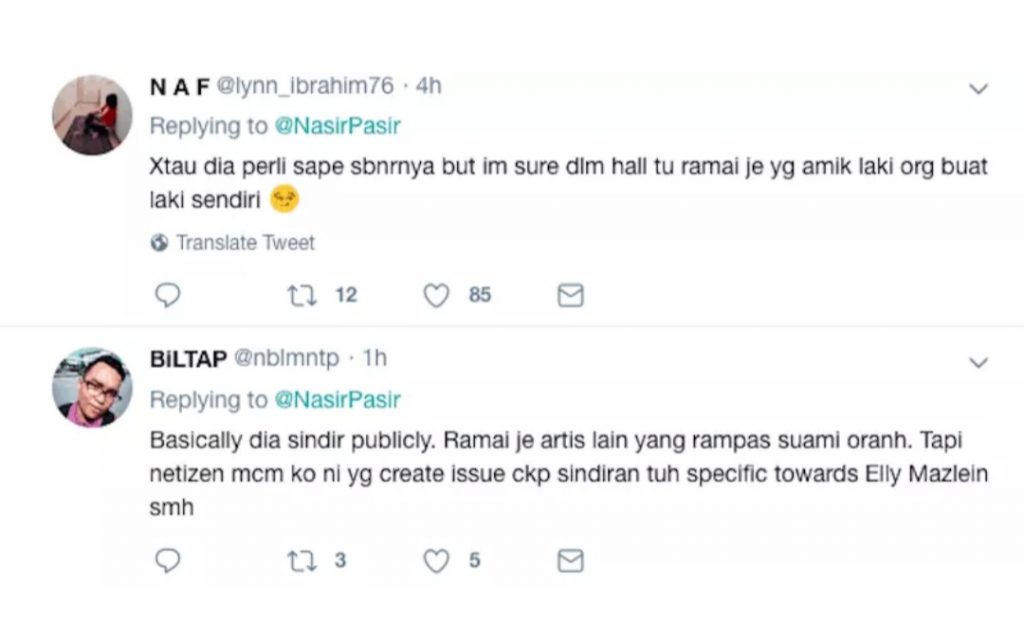Click the globe icon beside Translate Tweet
Viewport: 1024px width, 622px height.
point(159,243)
